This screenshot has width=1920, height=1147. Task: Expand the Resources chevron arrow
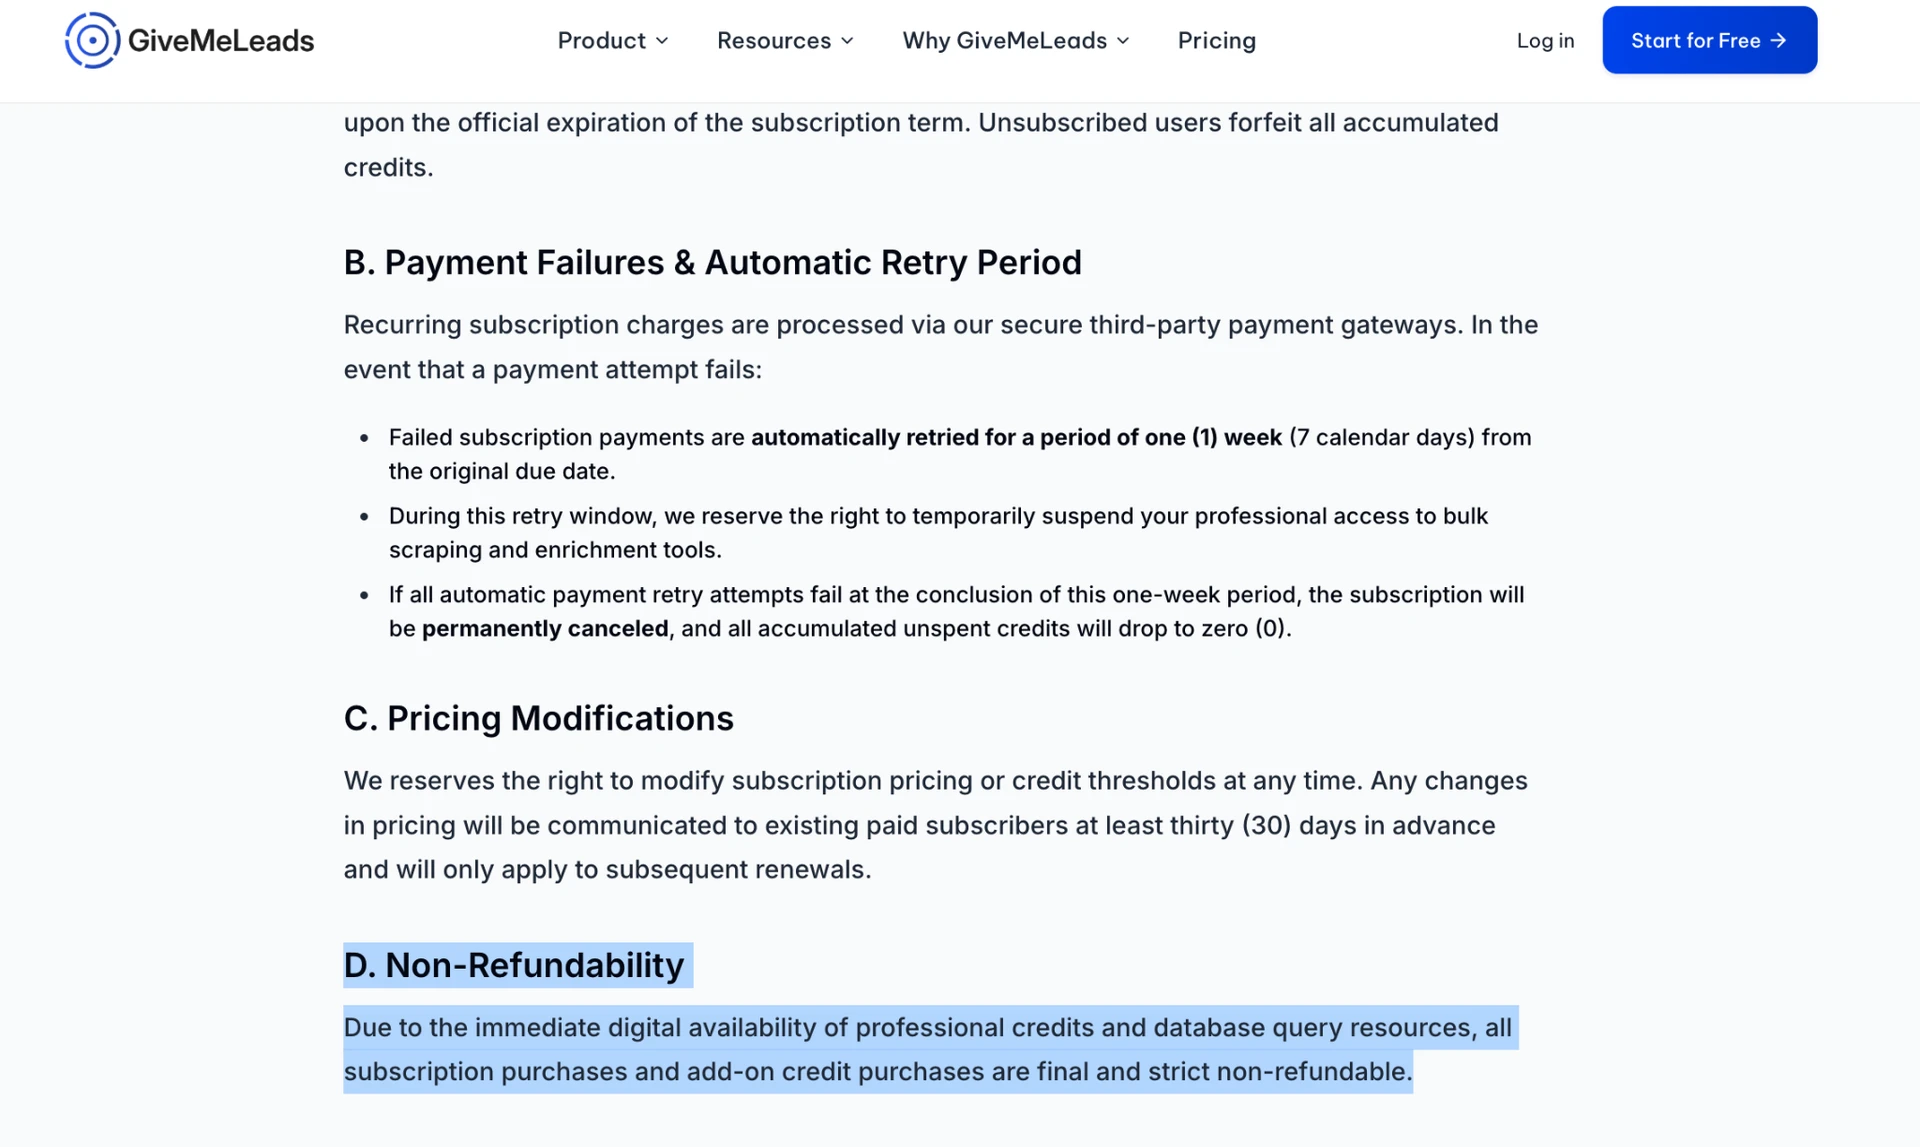coord(847,41)
